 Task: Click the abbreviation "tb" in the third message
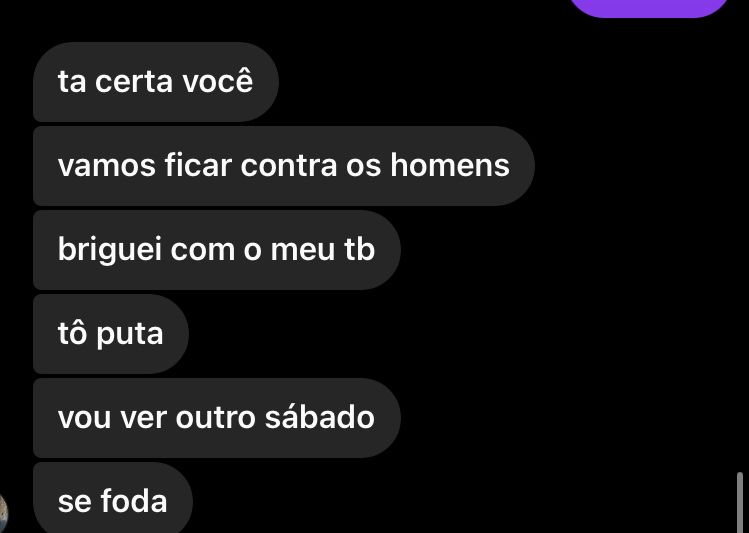tap(359, 249)
